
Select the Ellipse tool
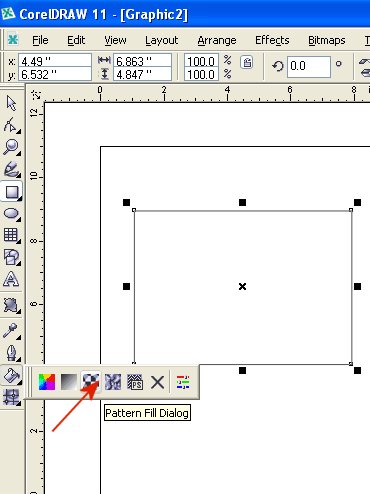pos(11,214)
